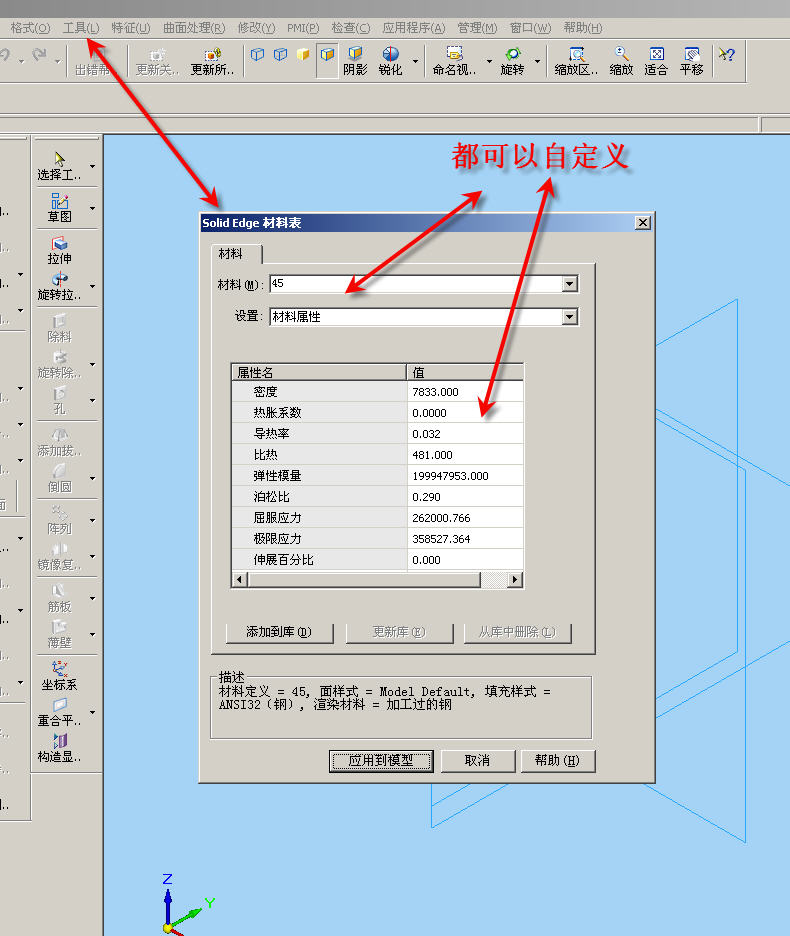Expand the 设置 dropdown arrow
Screen dimensions: 790x936
point(570,316)
